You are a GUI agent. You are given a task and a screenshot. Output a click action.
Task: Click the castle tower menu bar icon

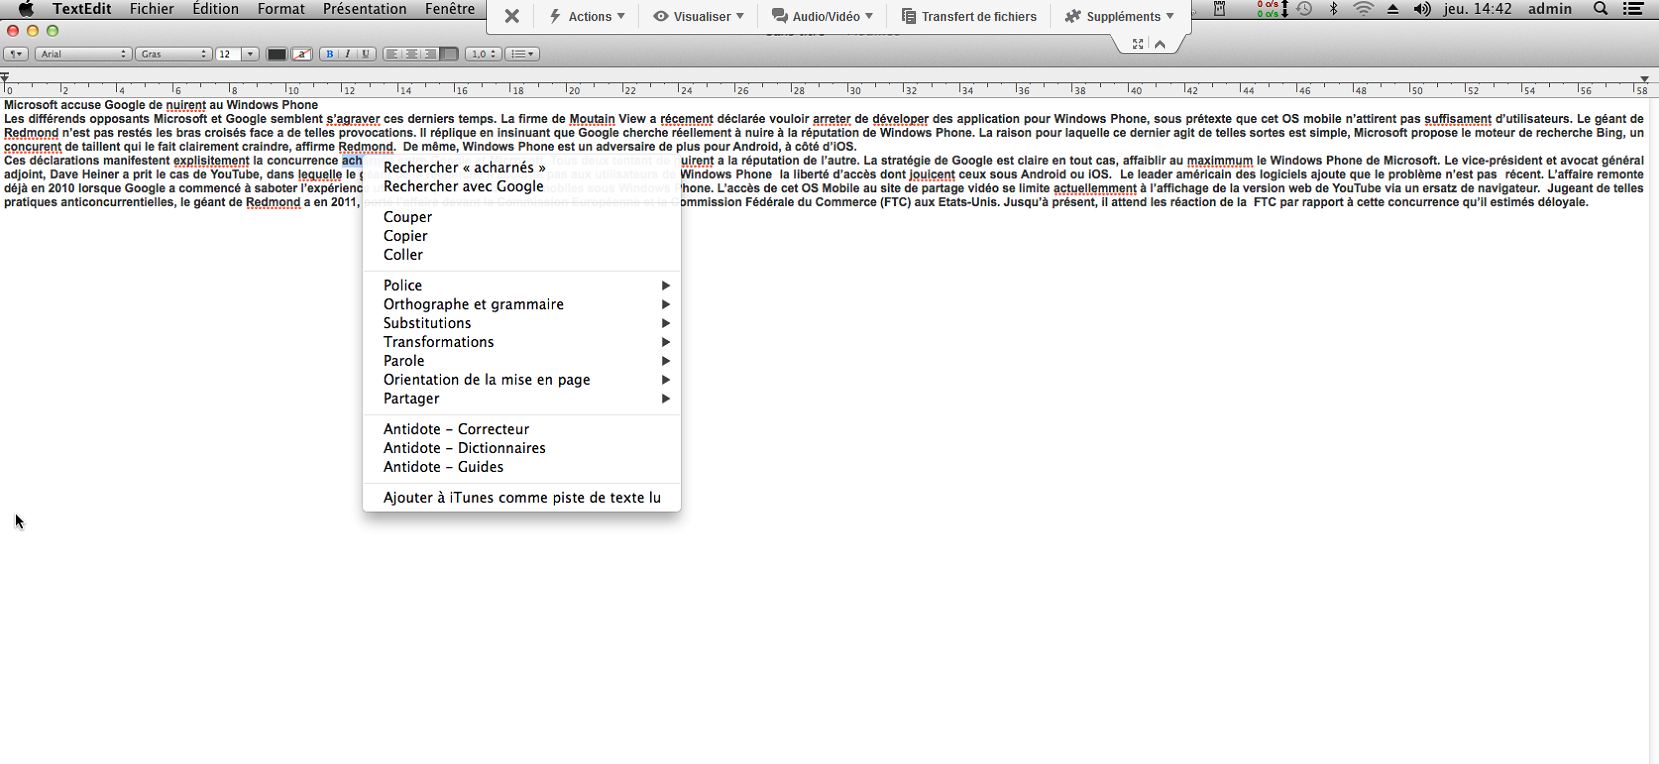click(x=1220, y=9)
